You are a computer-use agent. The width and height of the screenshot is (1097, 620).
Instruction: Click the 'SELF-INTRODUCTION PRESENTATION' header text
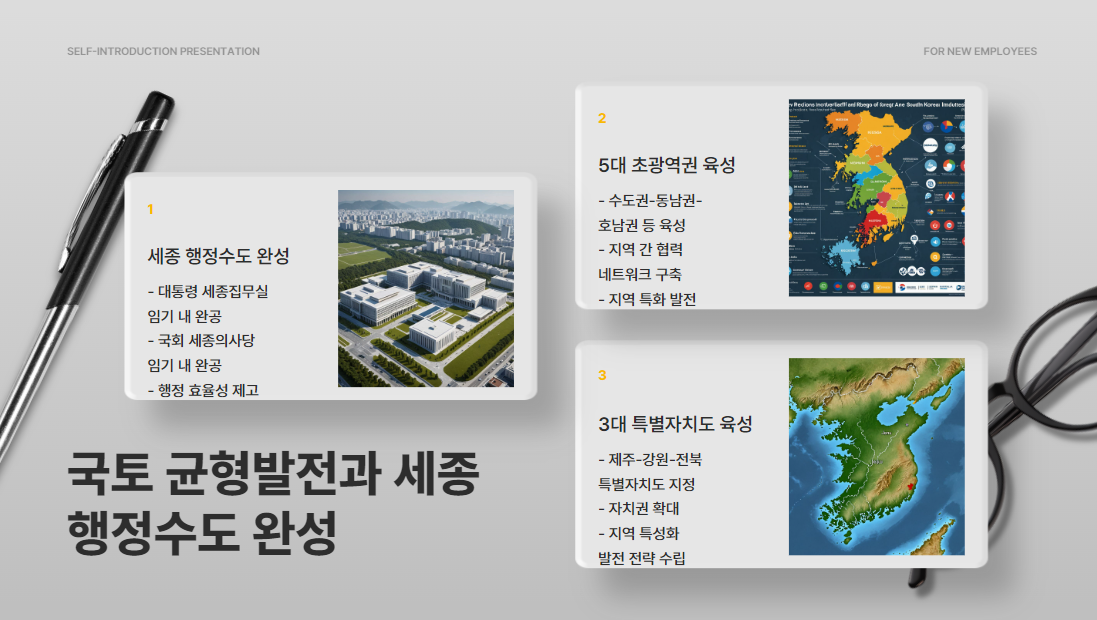pos(163,51)
